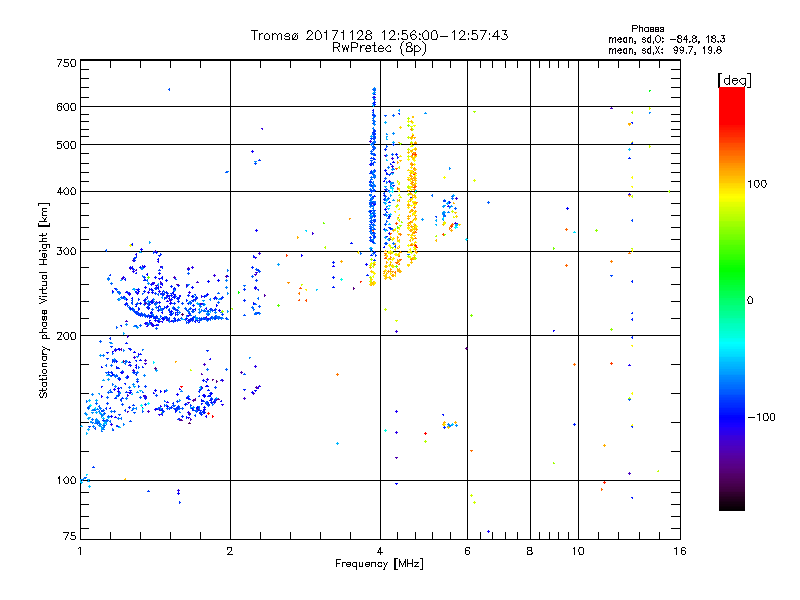Click the 'Stationary phase Virtual Height [km]' axis label
The height and width of the screenshot is (600, 800).
[44, 300]
